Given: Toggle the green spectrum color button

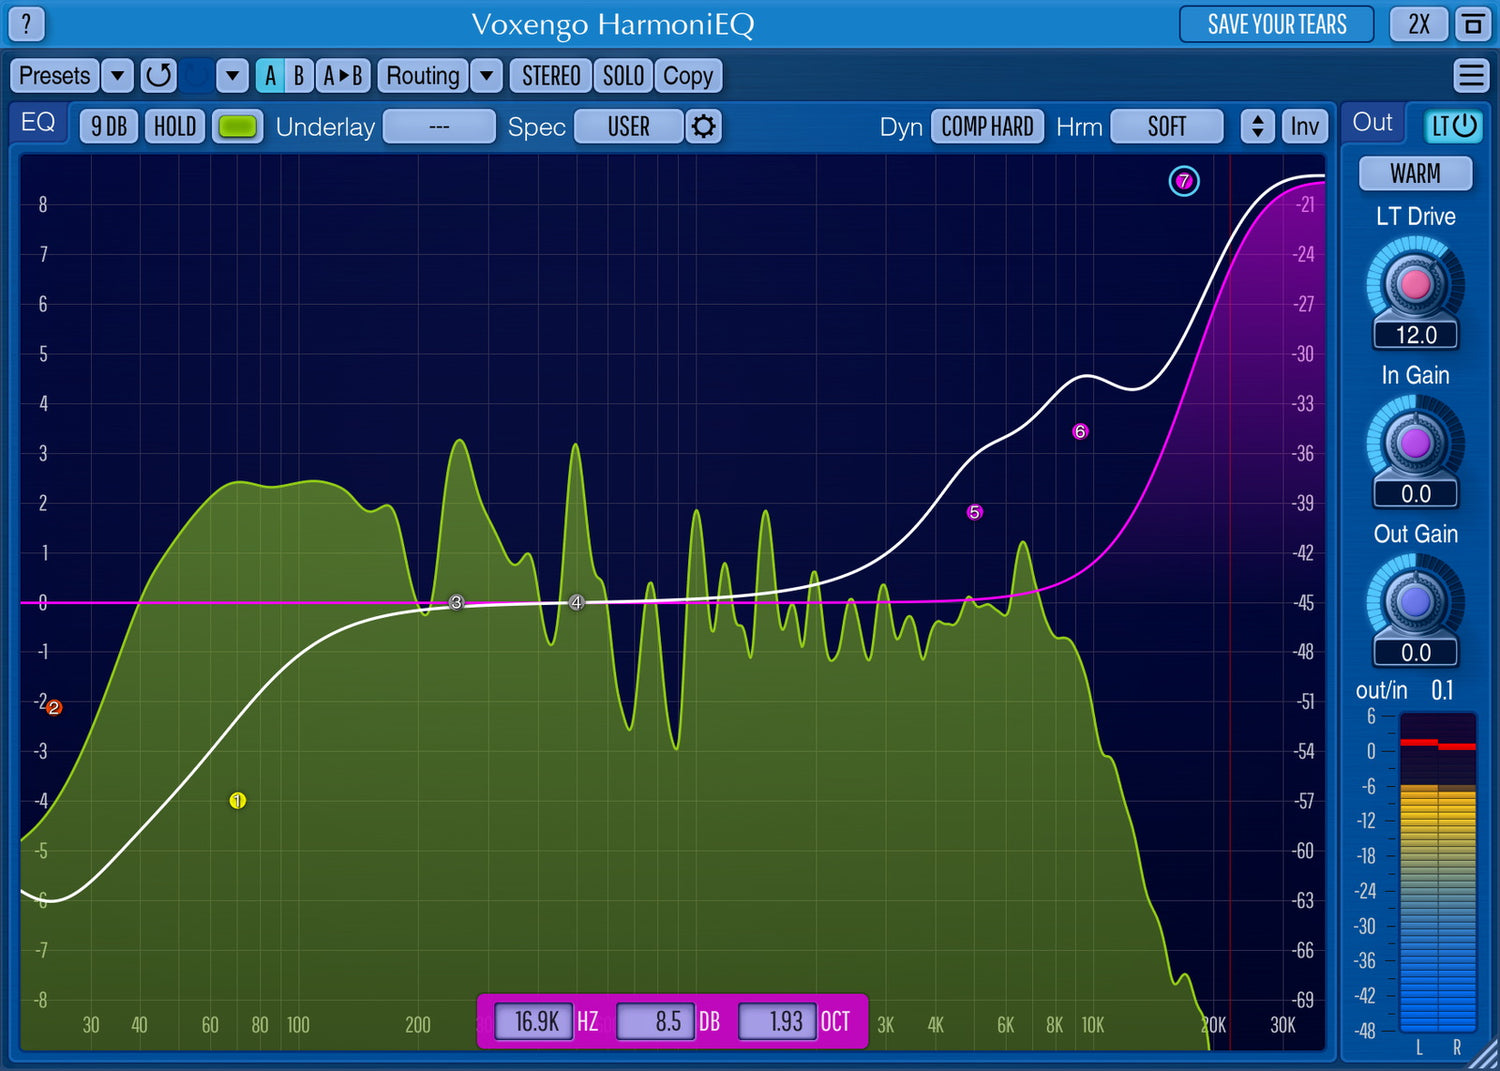Looking at the screenshot, I should [x=237, y=127].
